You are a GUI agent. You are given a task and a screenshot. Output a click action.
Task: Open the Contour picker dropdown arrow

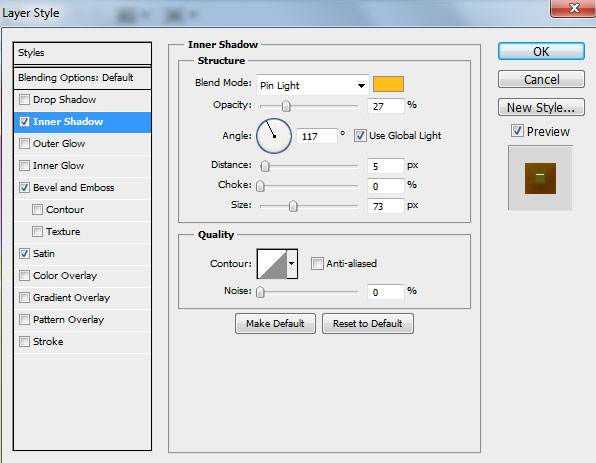tap(292, 264)
